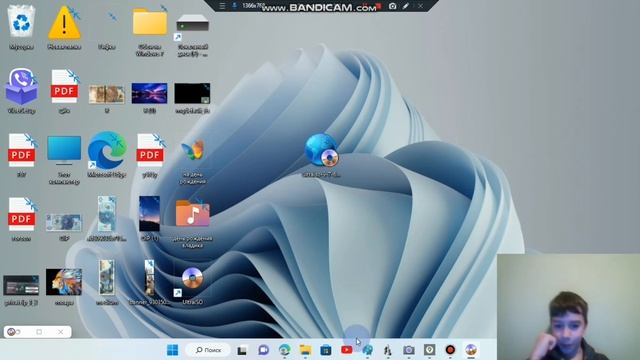Screen dimensions: 640x360
Task: Open the horizontal blue banknote image thumbnail
Action: coord(64,222)
